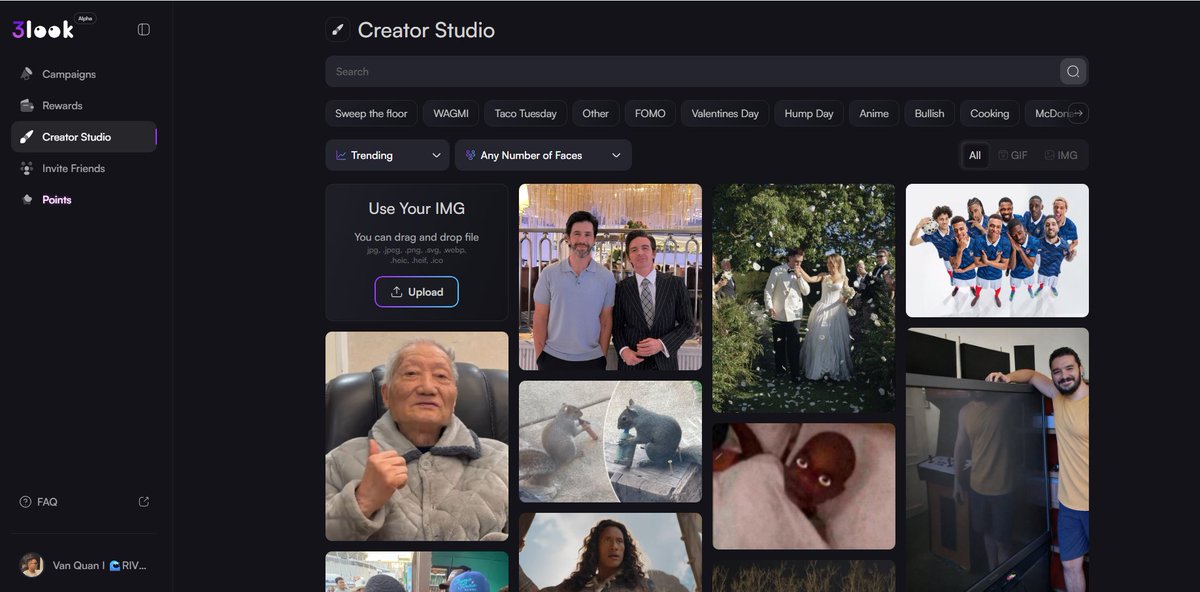Screen dimensions: 1200x592
Task: Open the squirrels image
Action: [610, 441]
